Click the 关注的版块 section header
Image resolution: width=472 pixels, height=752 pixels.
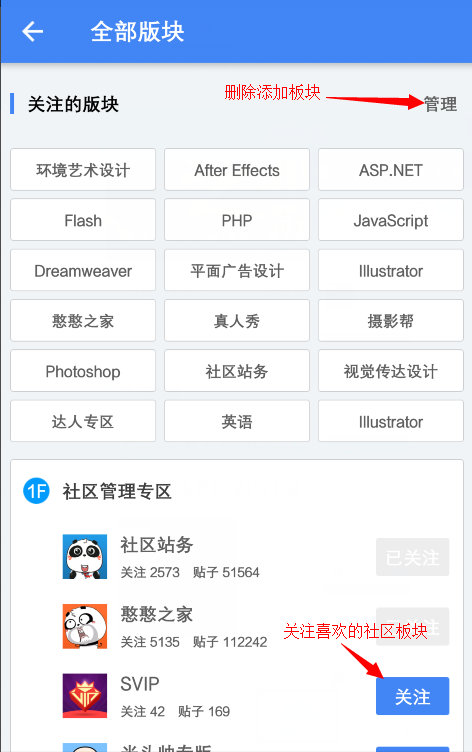tap(73, 104)
